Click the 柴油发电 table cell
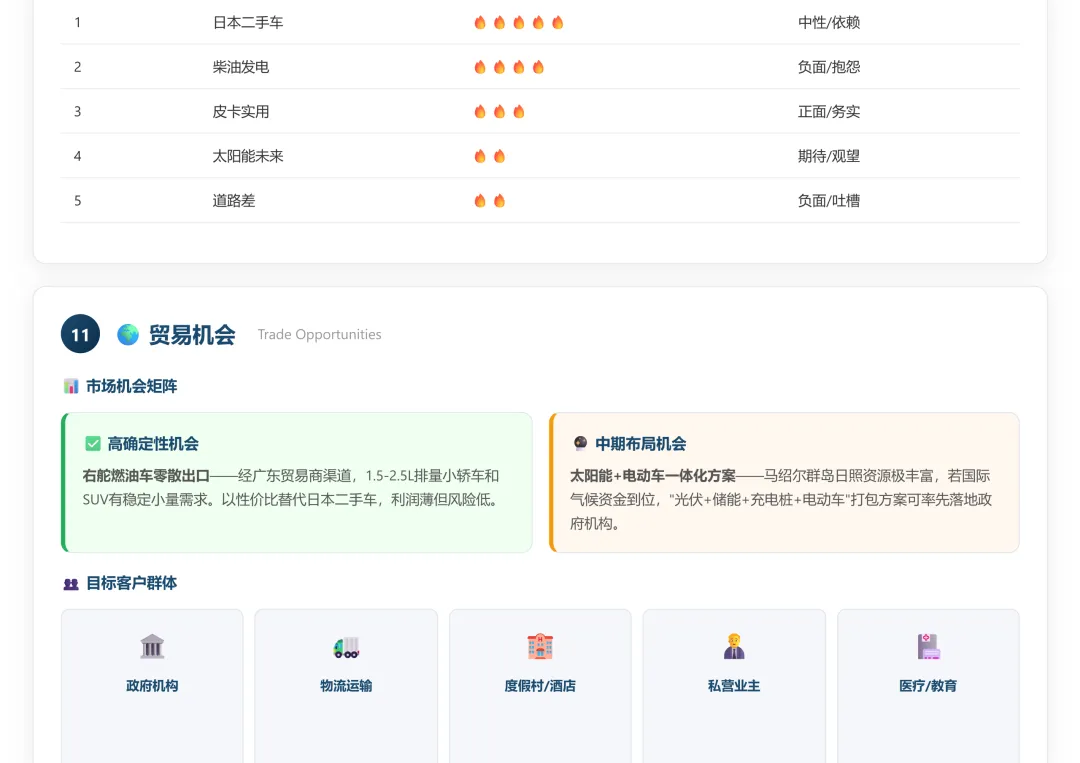1080x763 pixels. (x=240, y=67)
